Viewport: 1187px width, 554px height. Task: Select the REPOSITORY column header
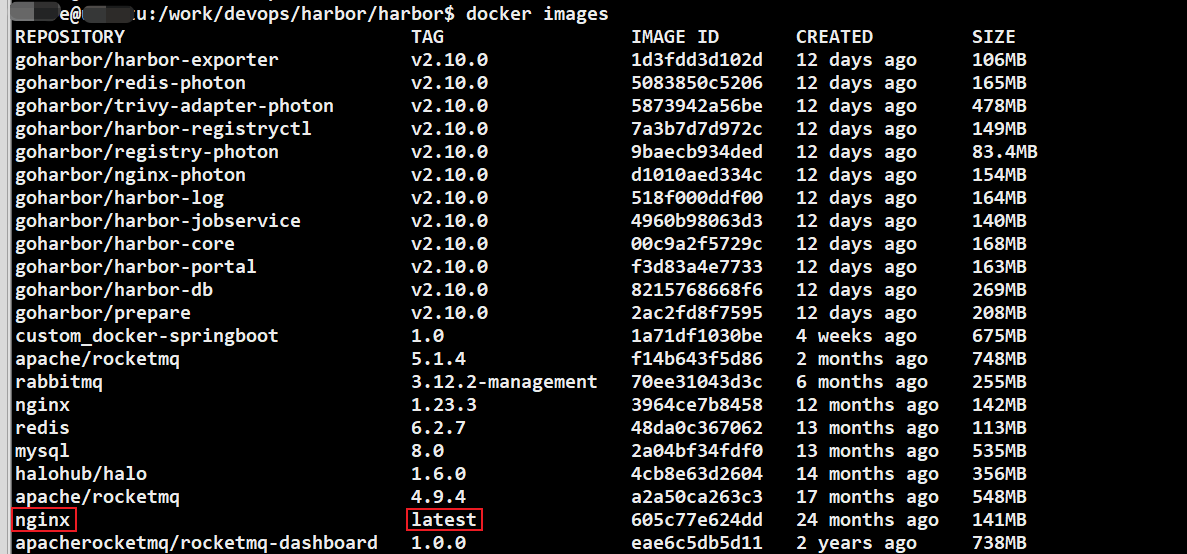[x=70, y=37]
